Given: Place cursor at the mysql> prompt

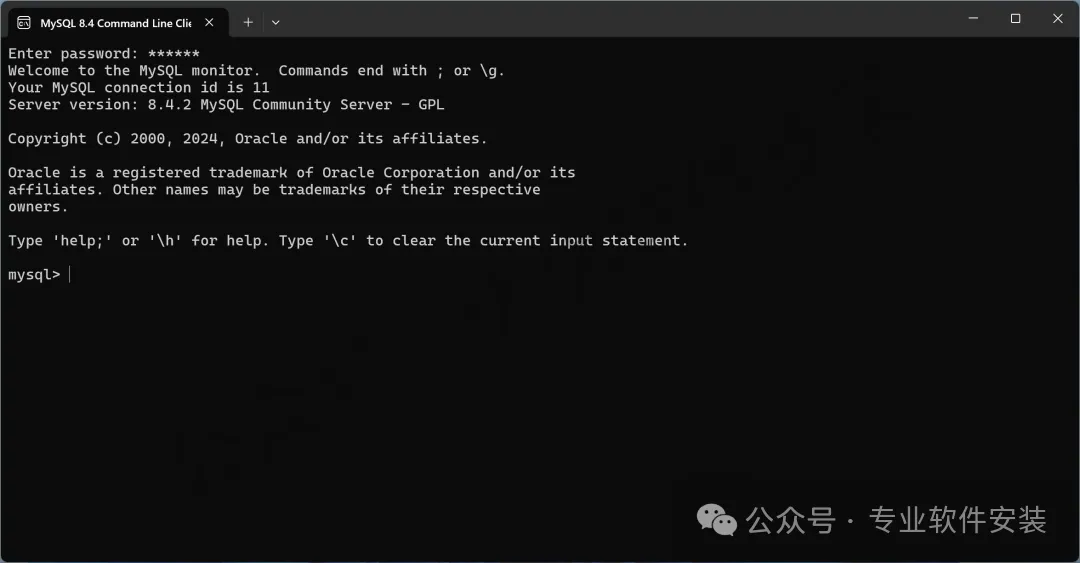Looking at the screenshot, I should point(70,274).
